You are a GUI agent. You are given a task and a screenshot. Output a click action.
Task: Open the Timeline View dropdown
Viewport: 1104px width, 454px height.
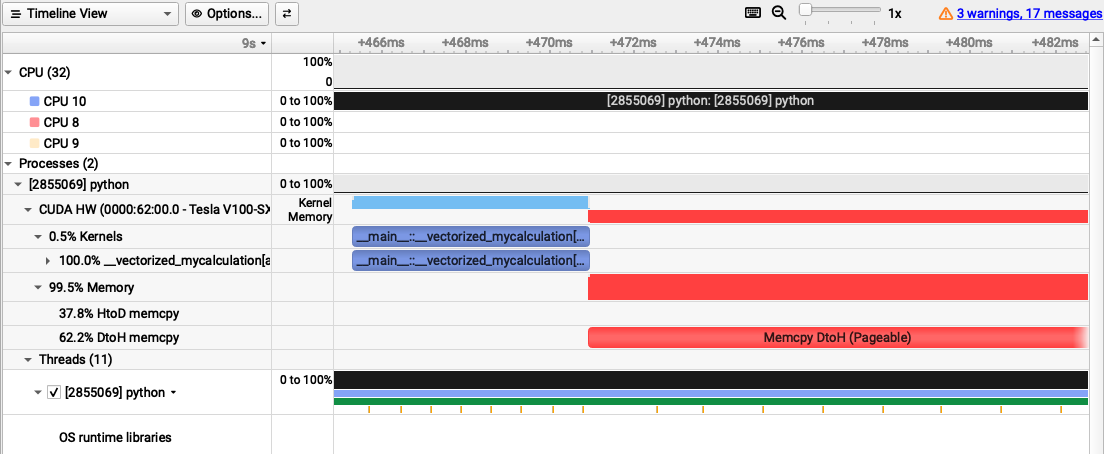pos(89,14)
